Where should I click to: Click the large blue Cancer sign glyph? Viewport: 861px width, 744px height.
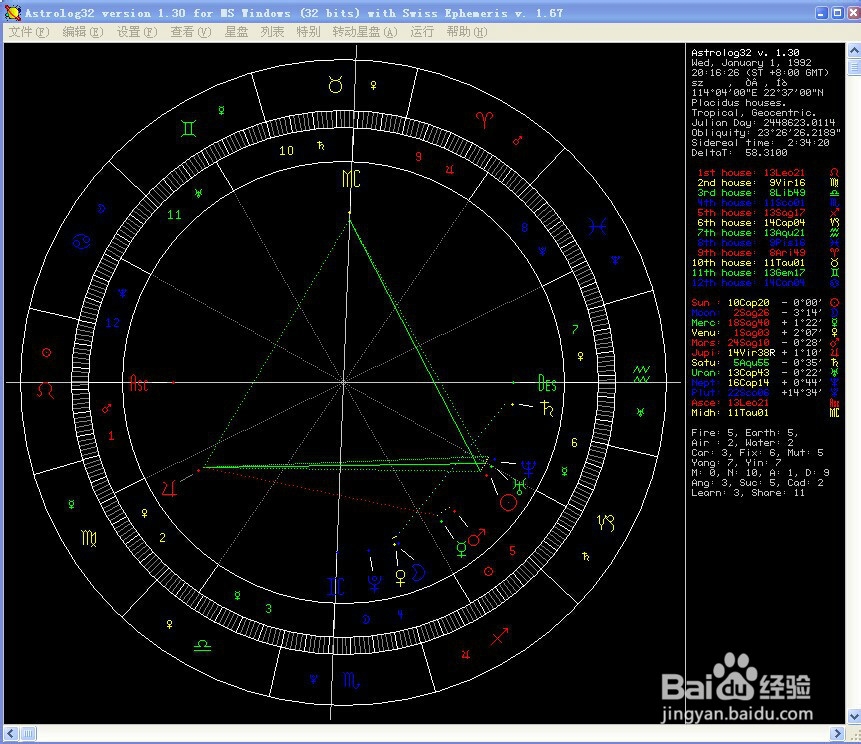[x=81, y=241]
